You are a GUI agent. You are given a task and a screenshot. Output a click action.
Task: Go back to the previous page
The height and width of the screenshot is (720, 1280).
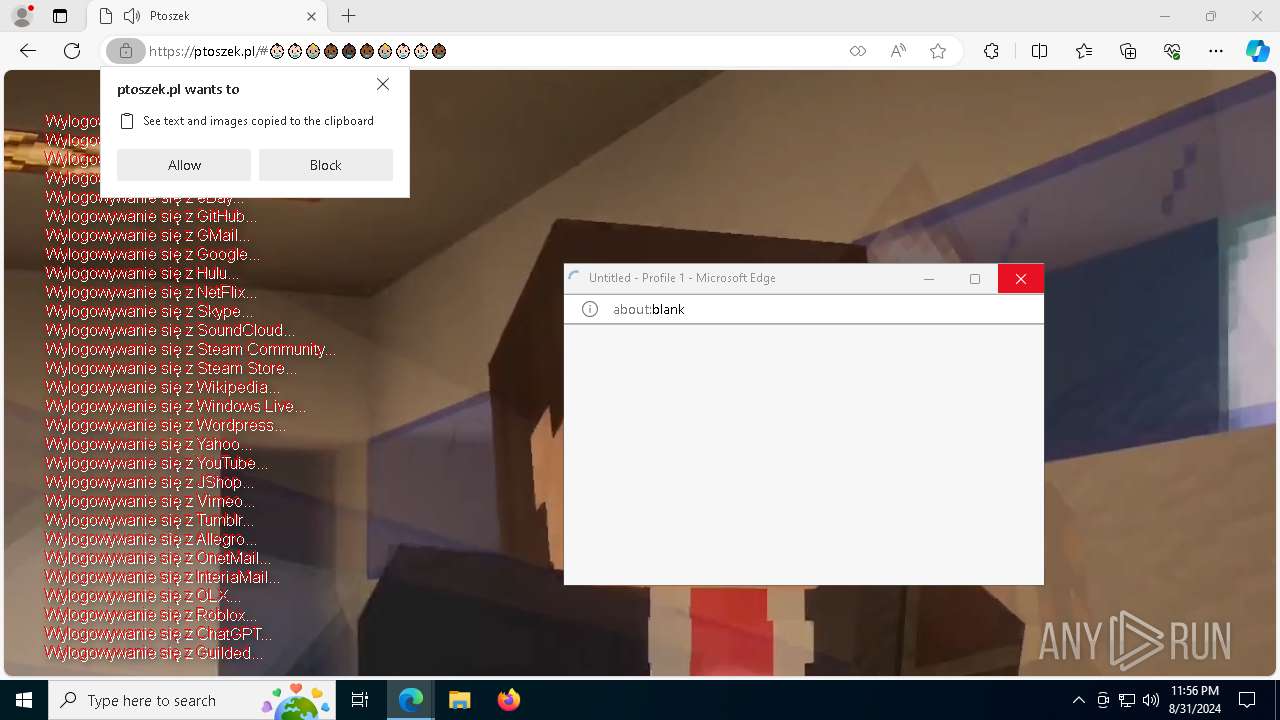click(x=28, y=51)
